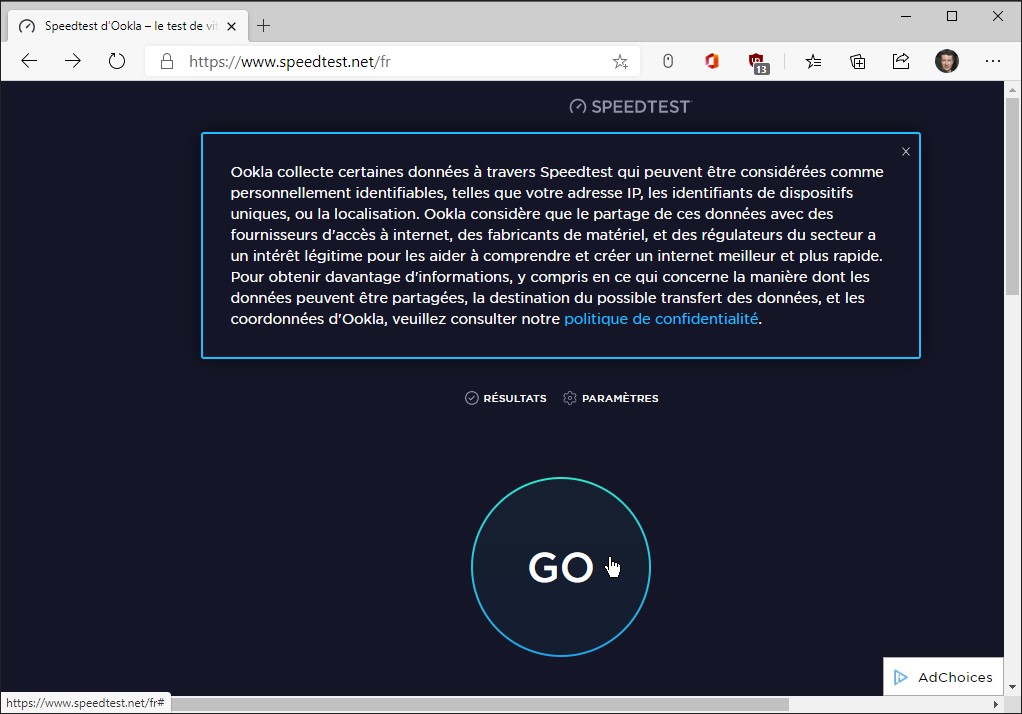Click the Speedtest logo
Viewport: 1022px width, 714px height.
630,106
